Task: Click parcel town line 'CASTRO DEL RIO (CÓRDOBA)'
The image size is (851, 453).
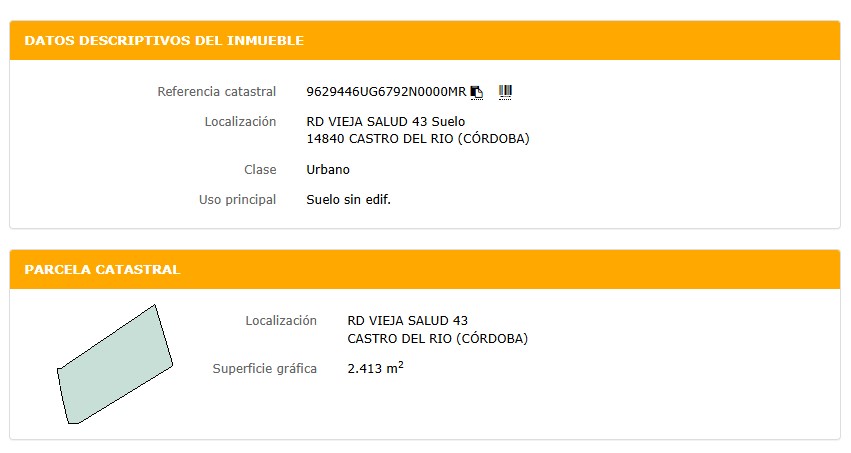Action: tap(437, 338)
